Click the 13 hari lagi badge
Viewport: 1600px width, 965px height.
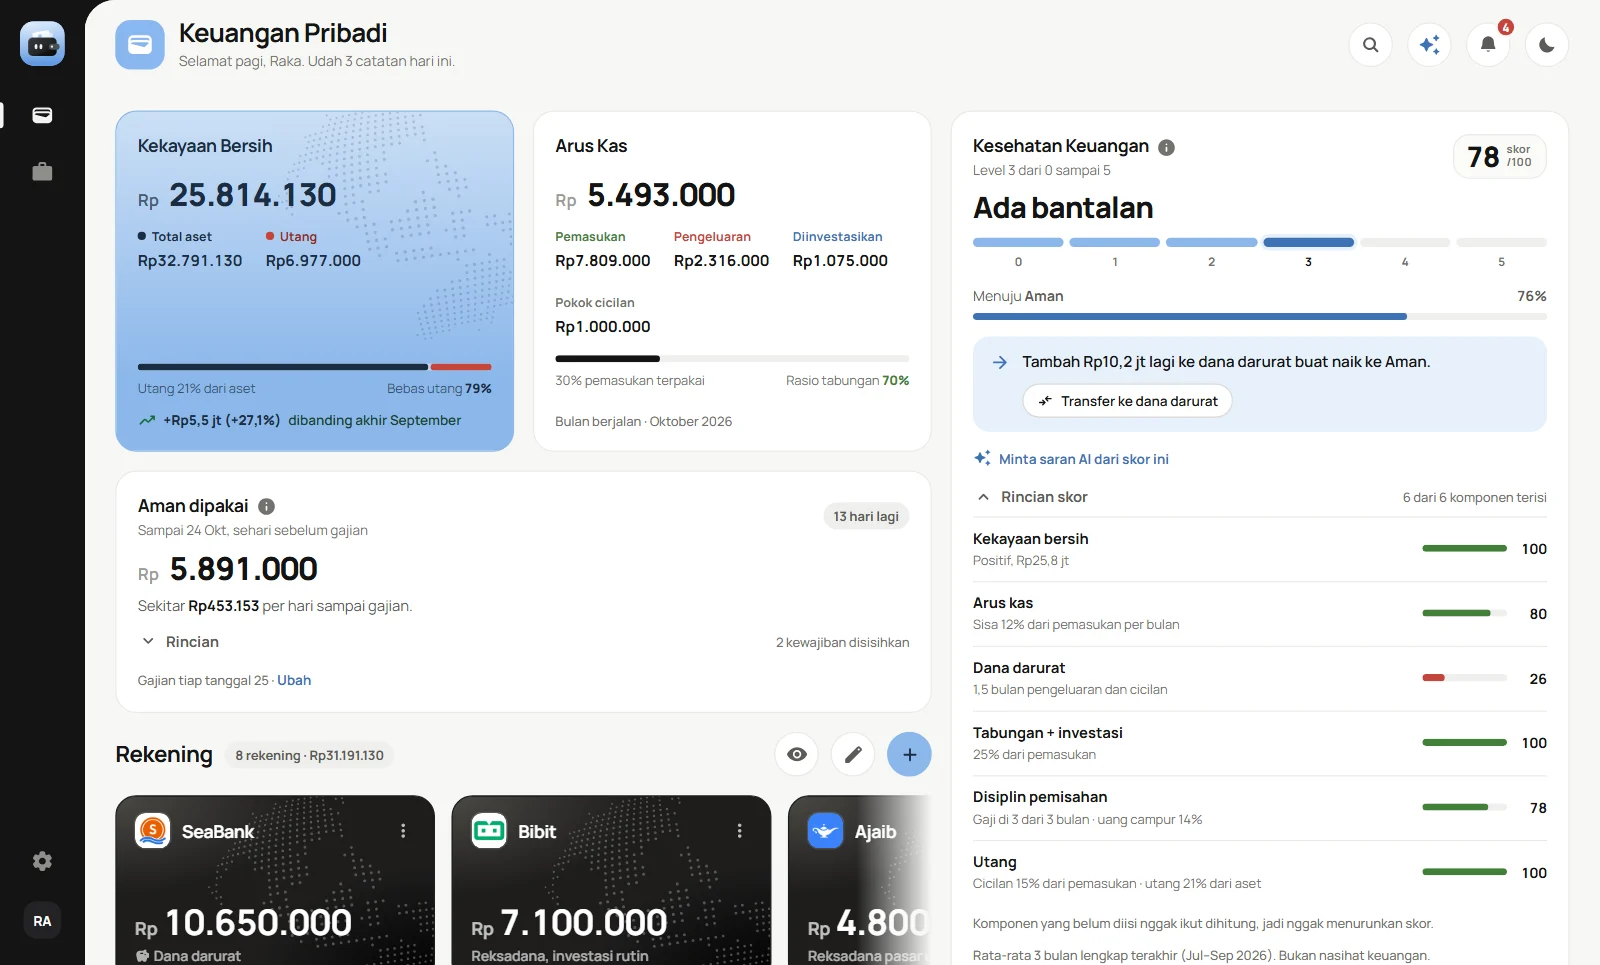tap(866, 517)
